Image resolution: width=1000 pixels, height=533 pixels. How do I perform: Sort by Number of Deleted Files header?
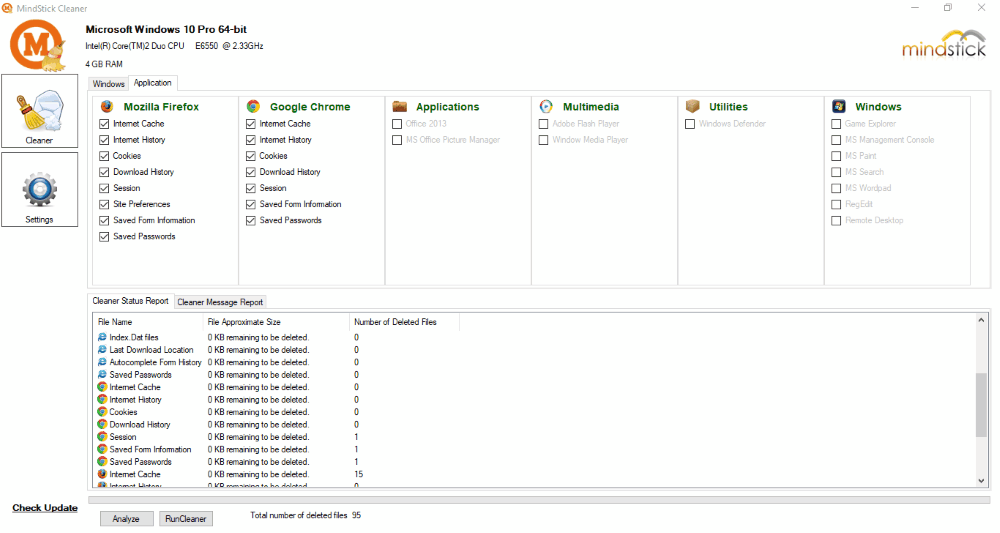coord(404,322)
